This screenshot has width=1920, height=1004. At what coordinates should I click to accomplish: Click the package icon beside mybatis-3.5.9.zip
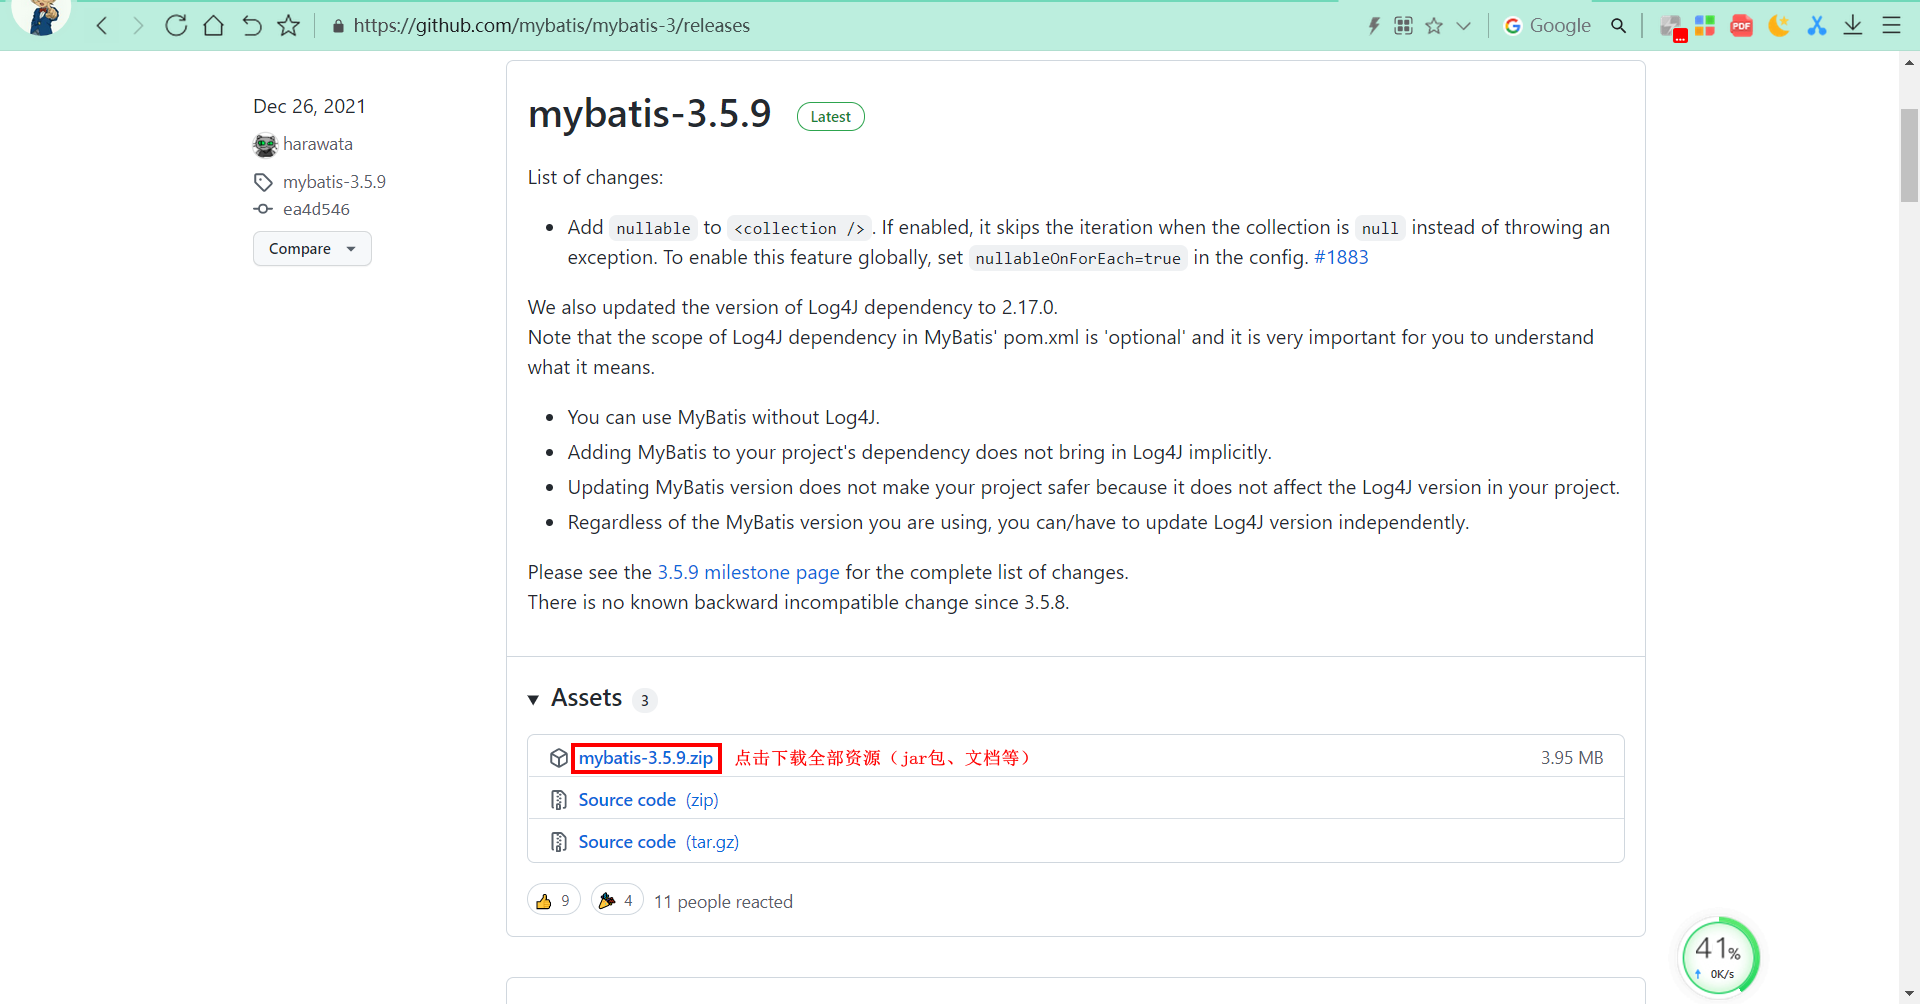[559, 758]
